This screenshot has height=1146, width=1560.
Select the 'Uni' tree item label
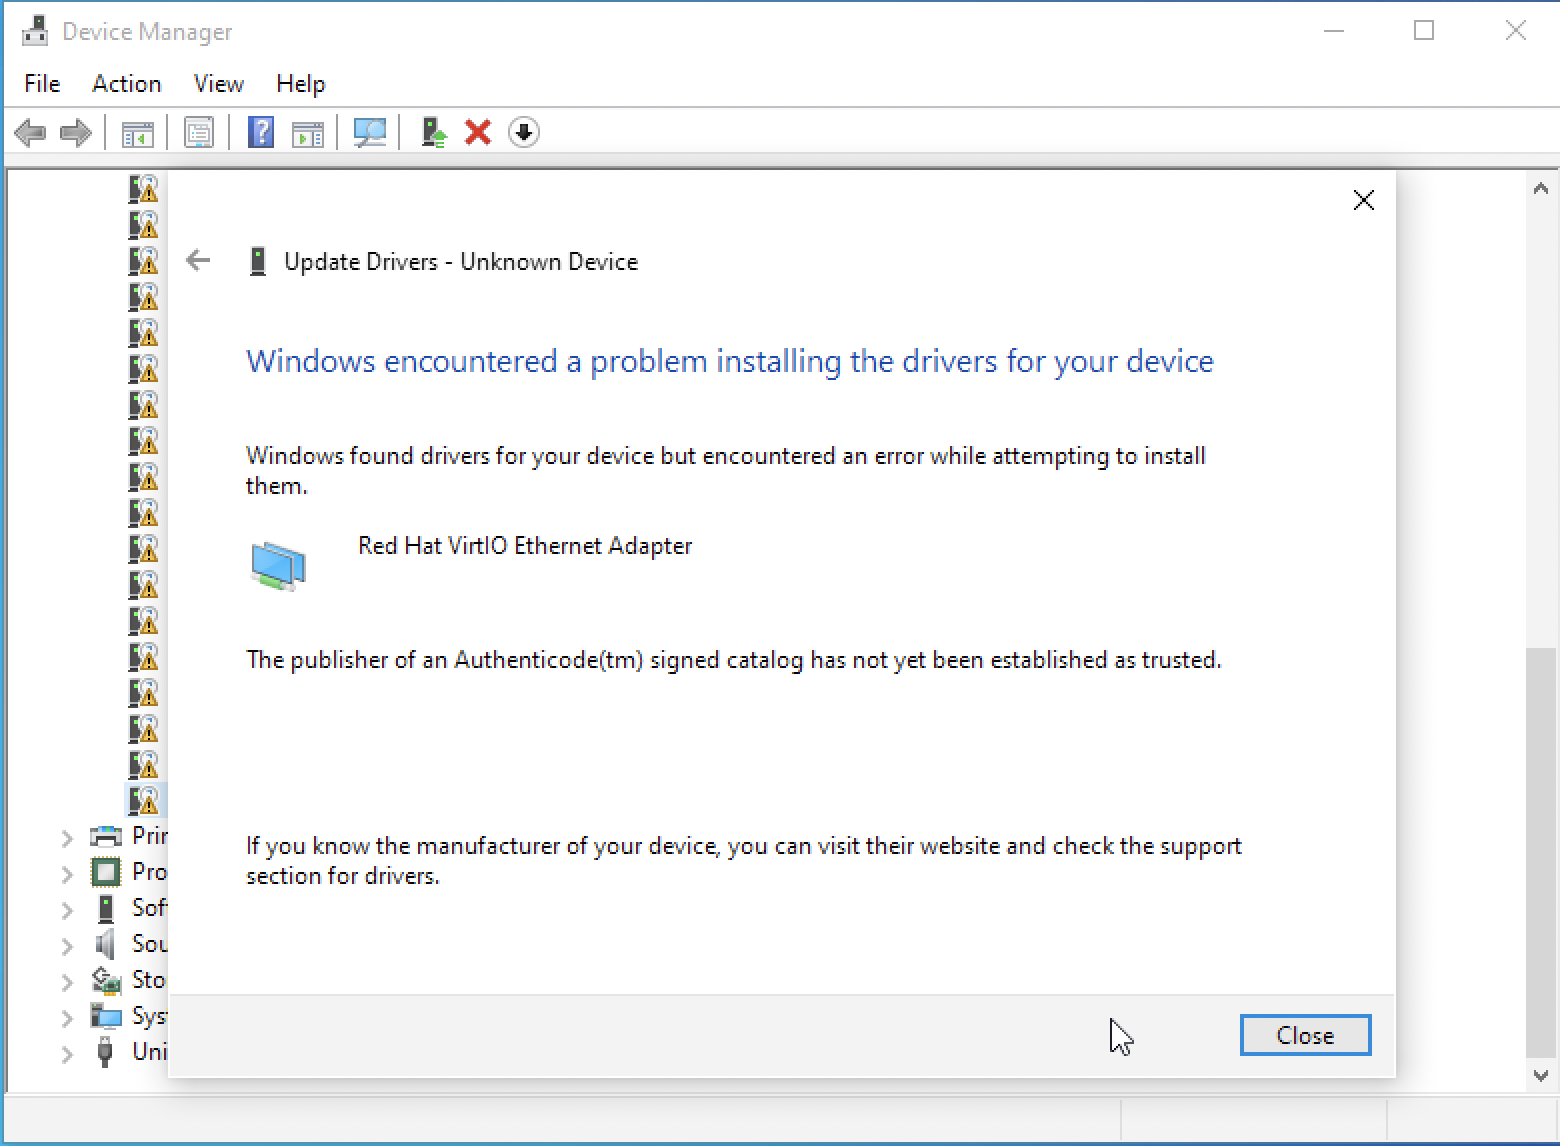(150, 1052)
